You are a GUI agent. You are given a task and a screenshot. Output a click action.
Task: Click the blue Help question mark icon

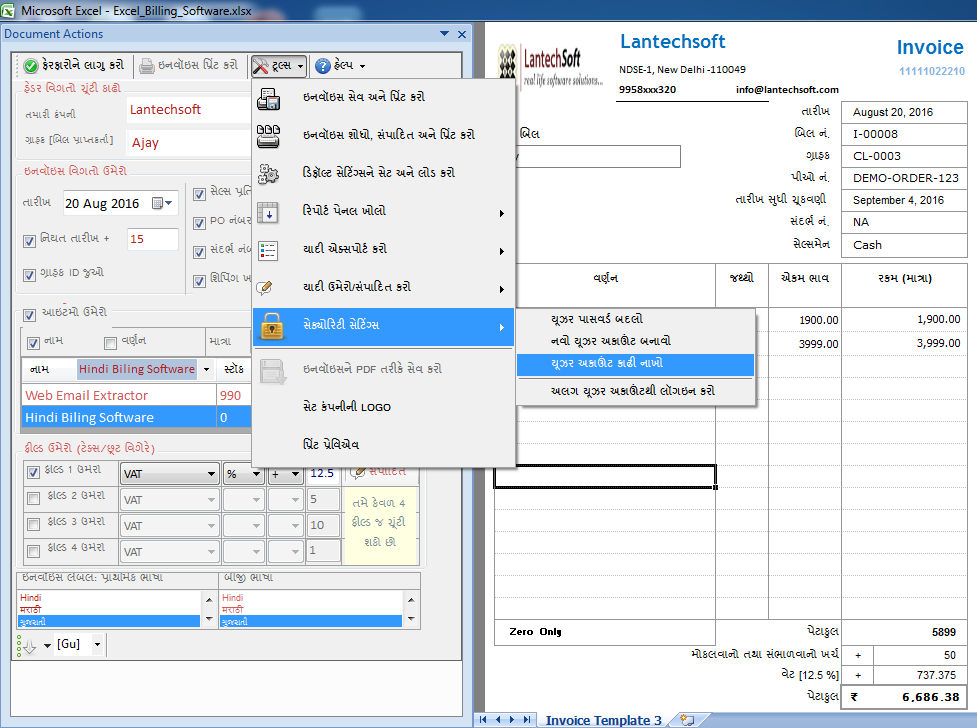[323, 65]
